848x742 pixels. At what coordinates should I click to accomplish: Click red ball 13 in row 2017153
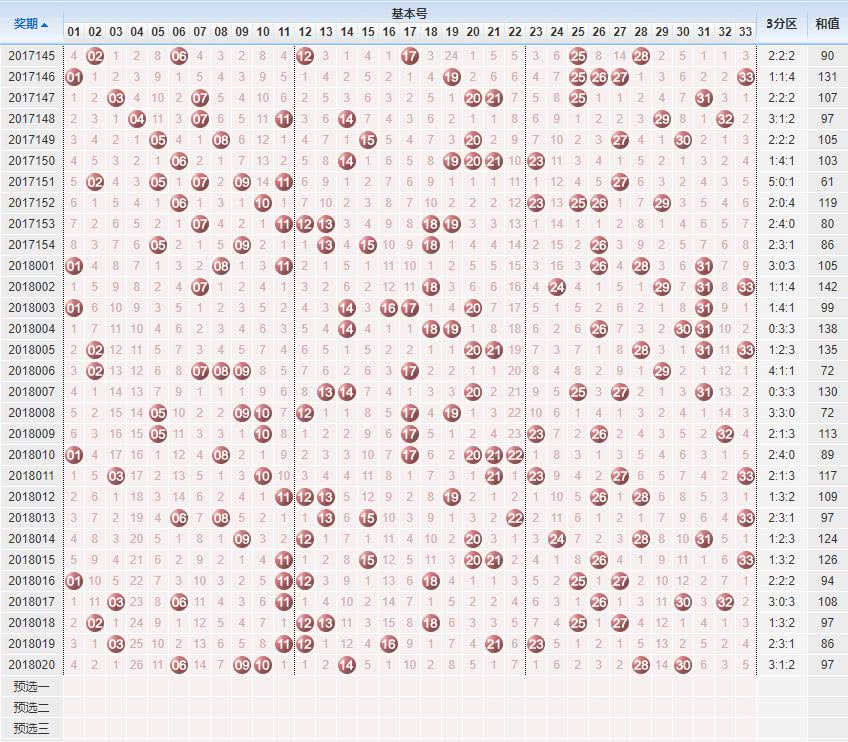coord(326,224)
